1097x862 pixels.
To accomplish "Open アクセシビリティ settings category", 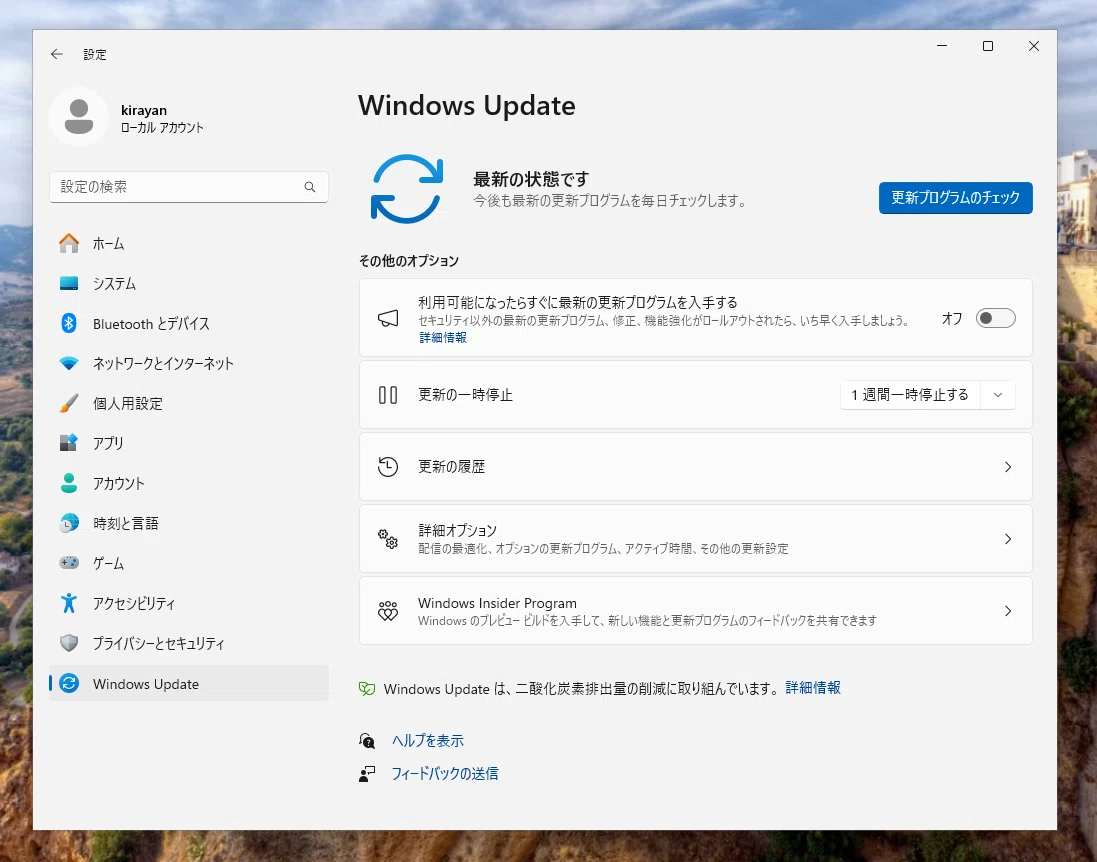I will [189, 602].
